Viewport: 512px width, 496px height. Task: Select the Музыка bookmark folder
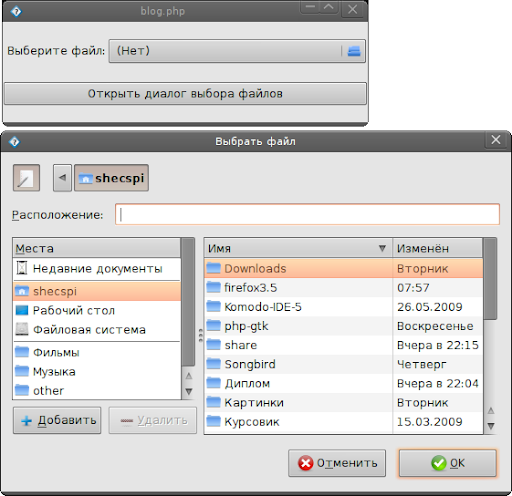[x=97, y=371]
